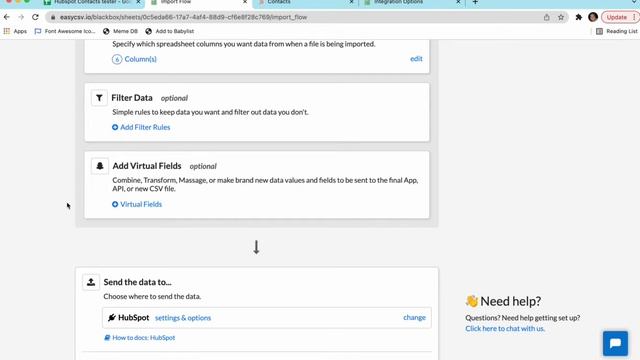Click the edit link for columns

click(416, 58)
